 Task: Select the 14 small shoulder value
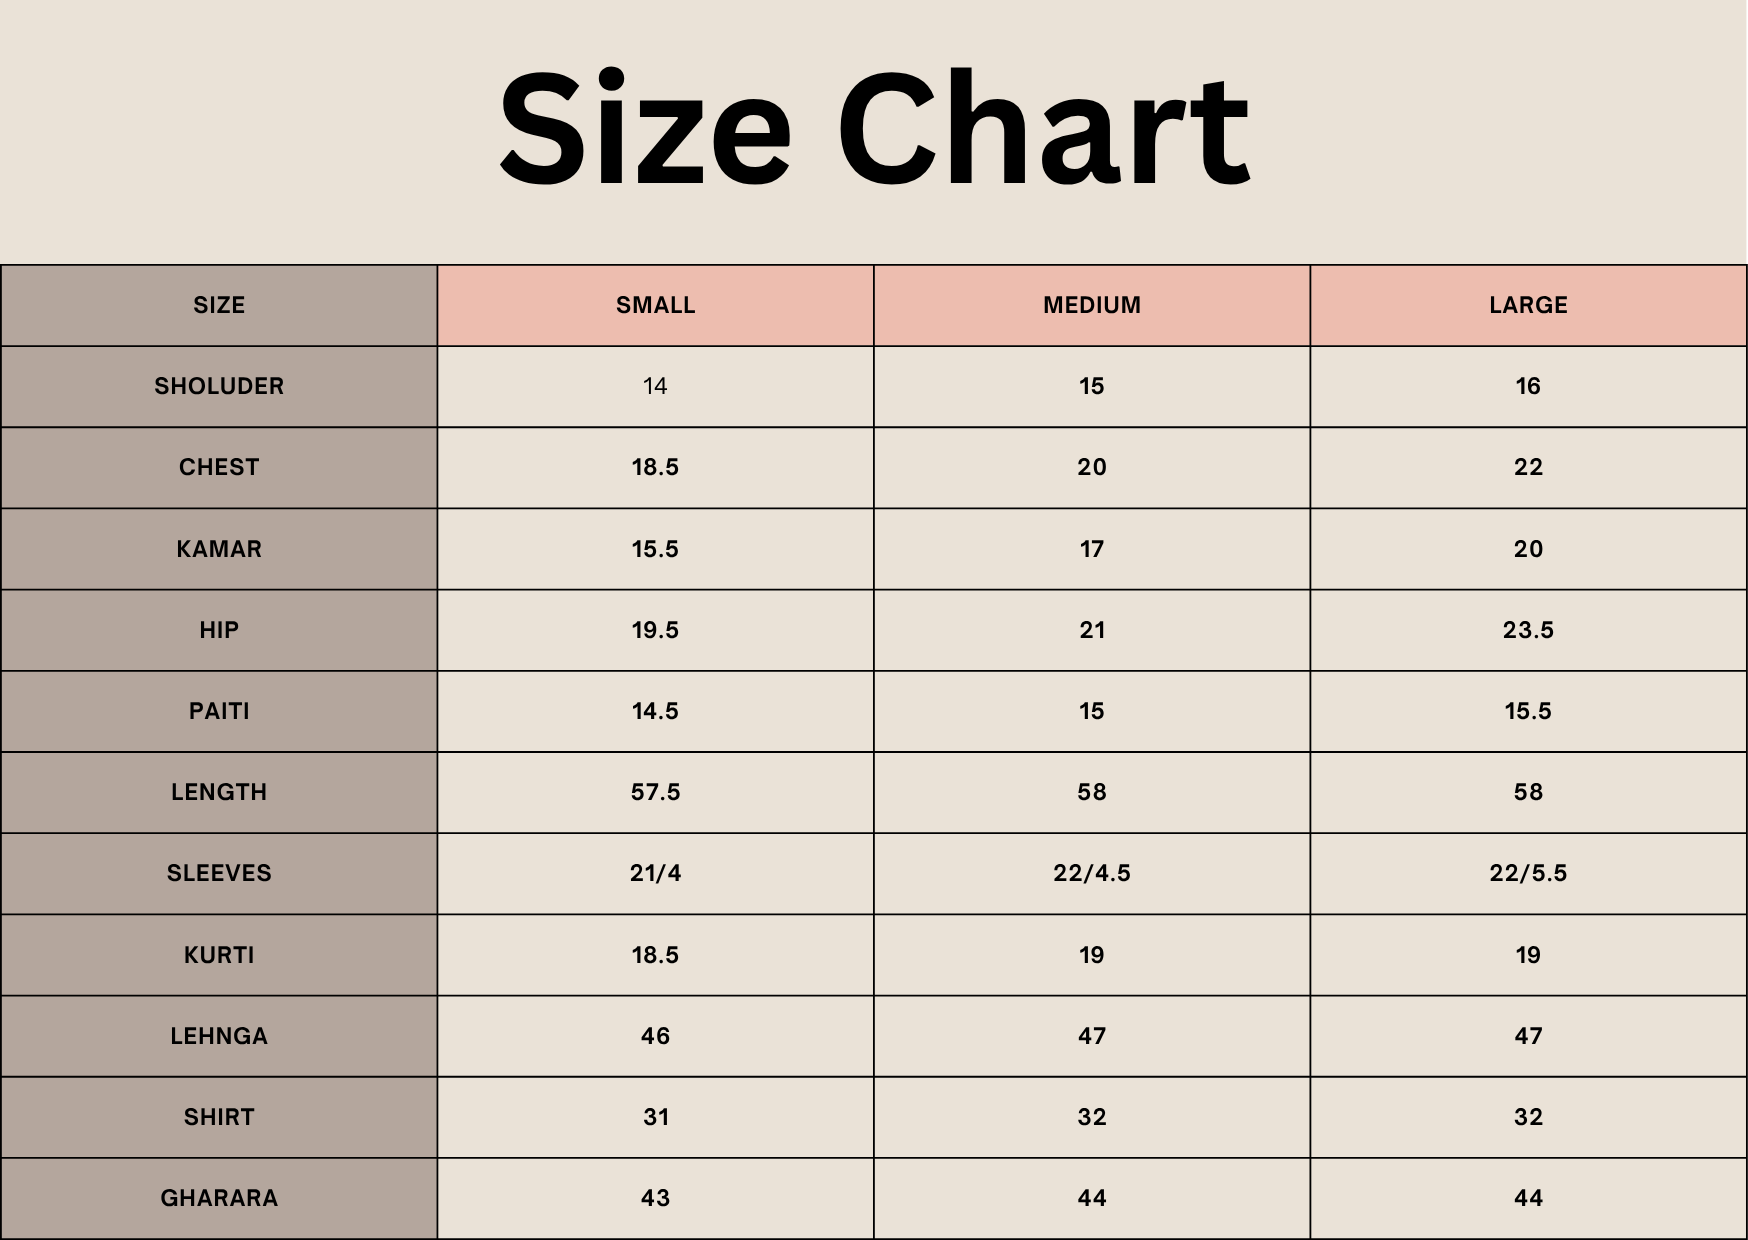[655, 386]
